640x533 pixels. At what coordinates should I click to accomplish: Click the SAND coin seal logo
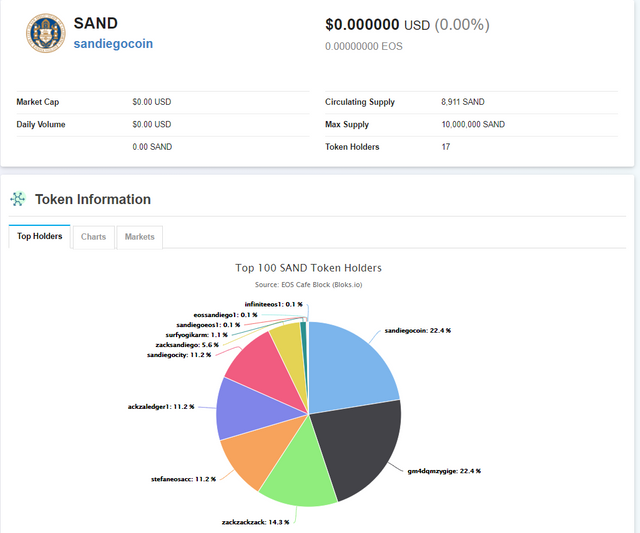pyautogui.click(x=46, y=33)
